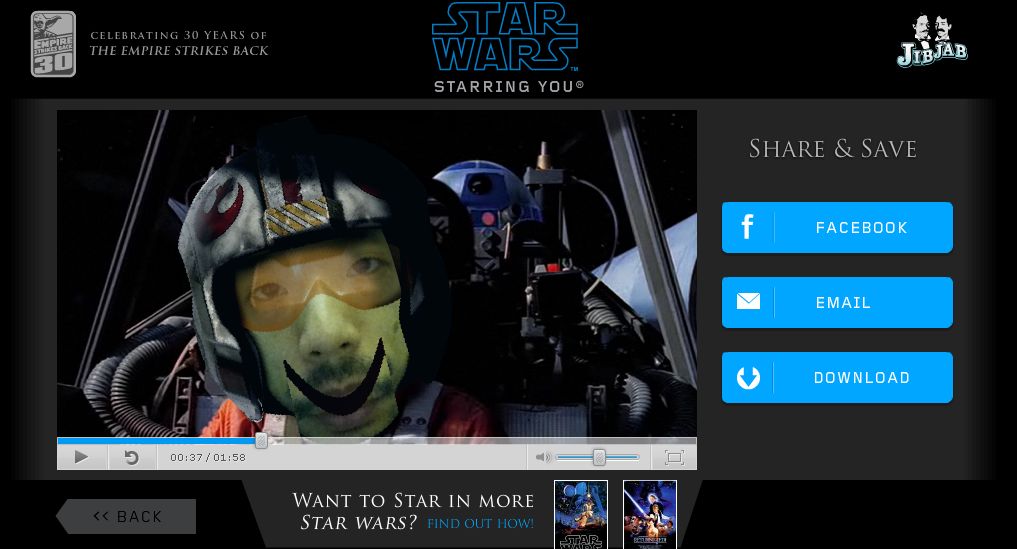Screen dimensions: 1017x549
Task: Send the video by Email
Action: [x=837, y=302]
